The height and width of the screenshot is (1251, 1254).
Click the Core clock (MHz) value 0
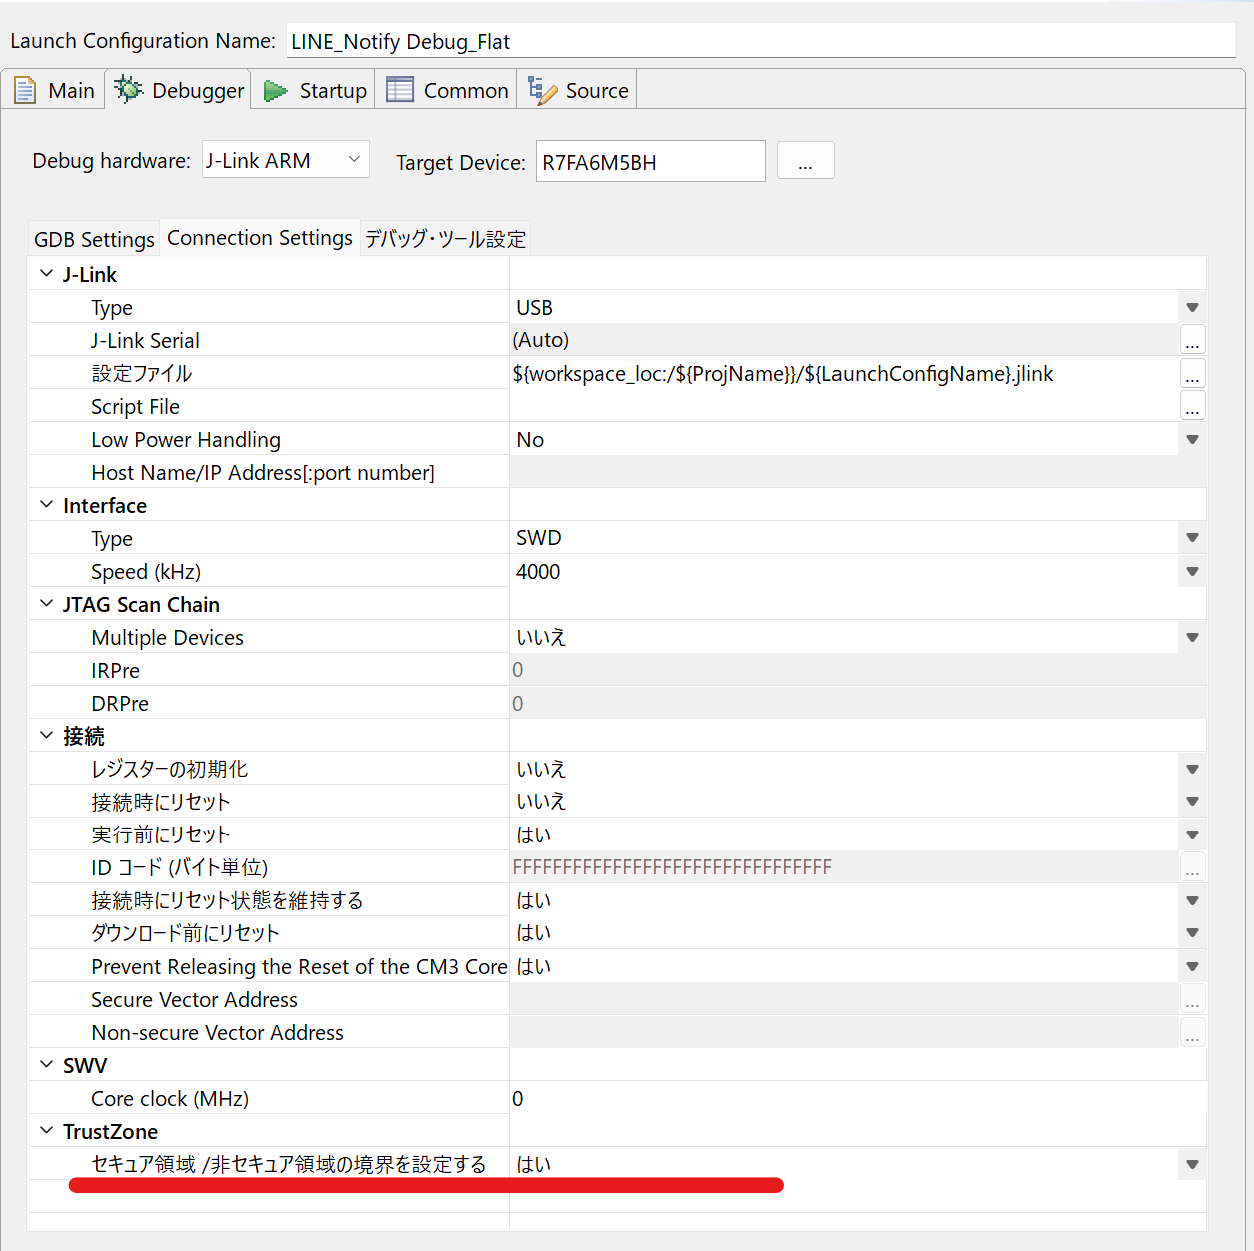coord(517,1098)
